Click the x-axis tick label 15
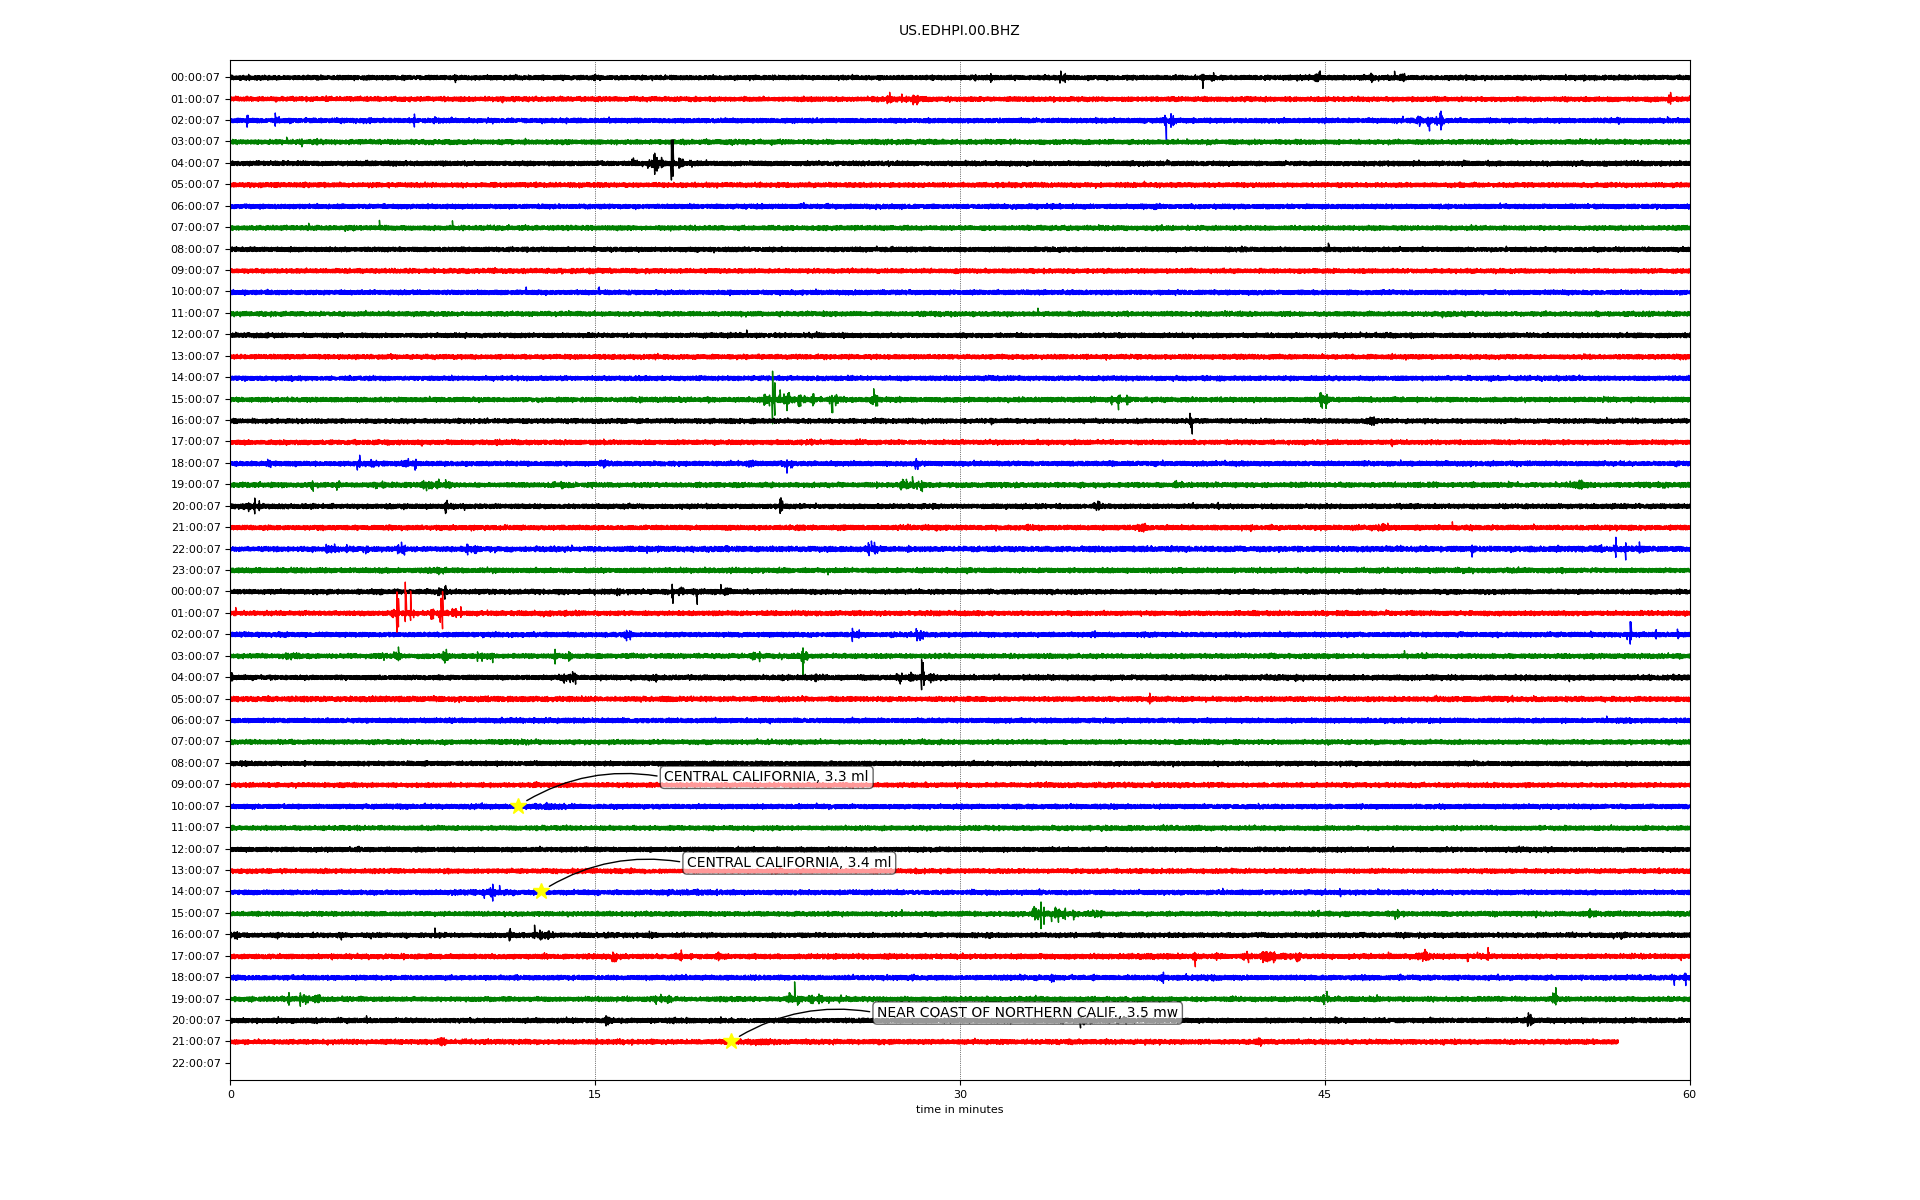 (x=595, y=1094)
